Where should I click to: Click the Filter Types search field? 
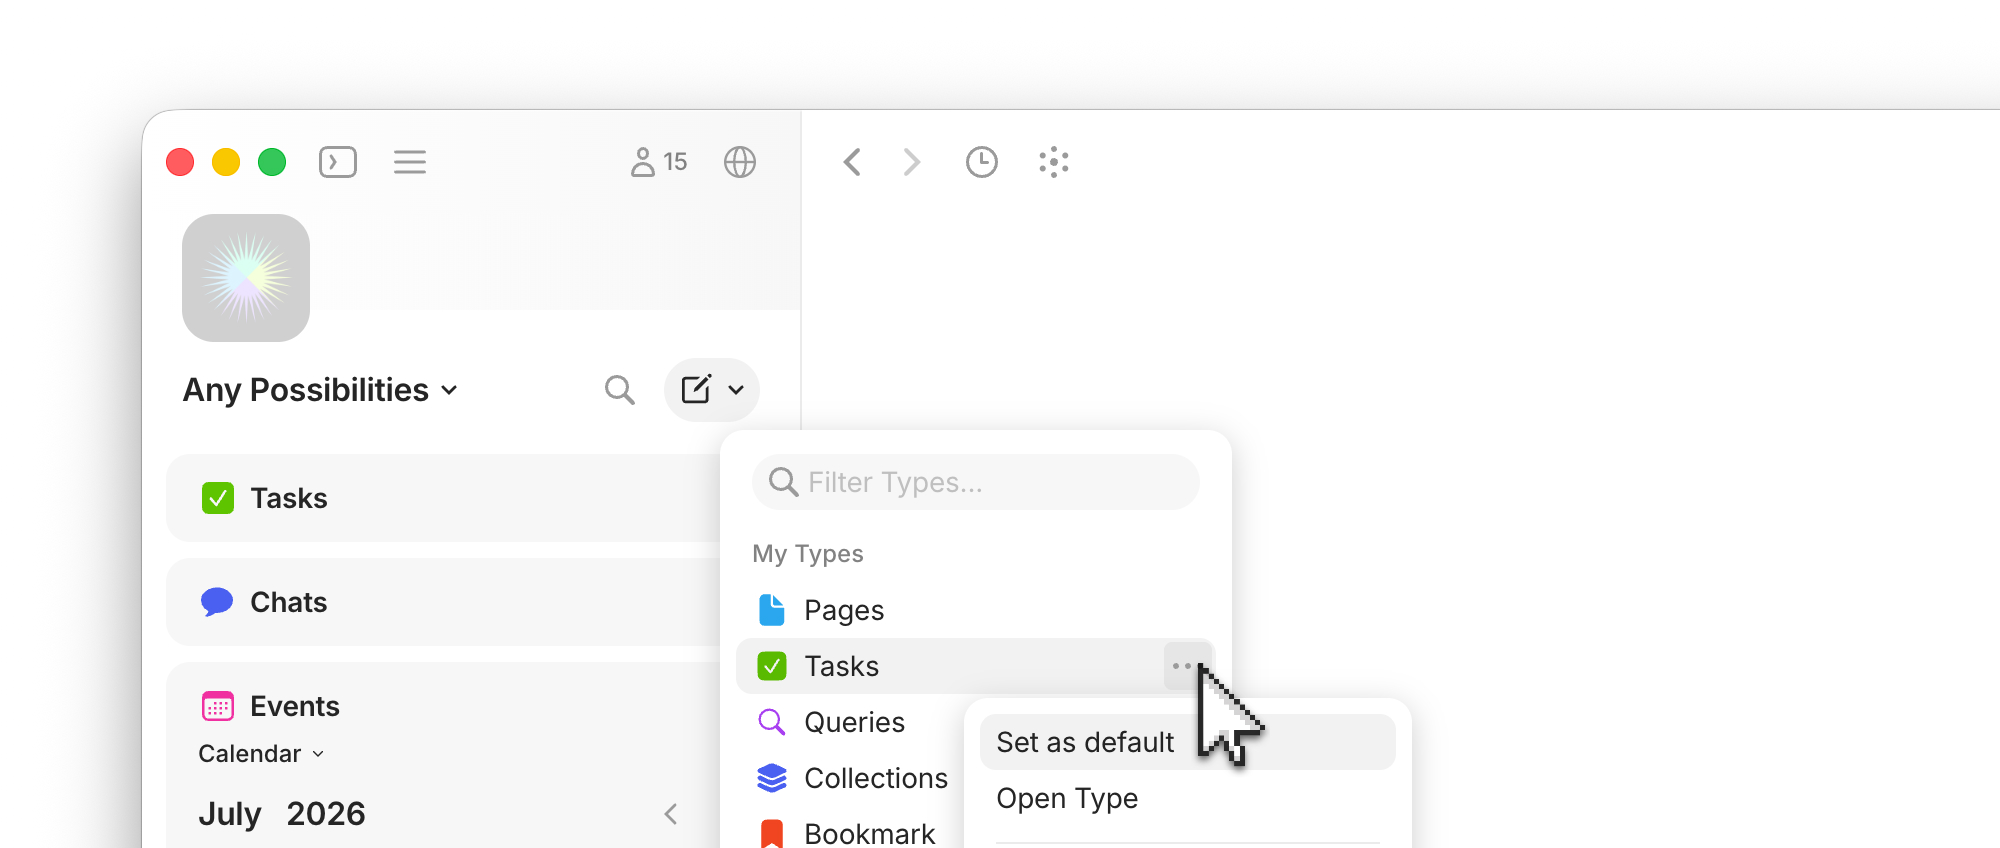pos(975,482)
